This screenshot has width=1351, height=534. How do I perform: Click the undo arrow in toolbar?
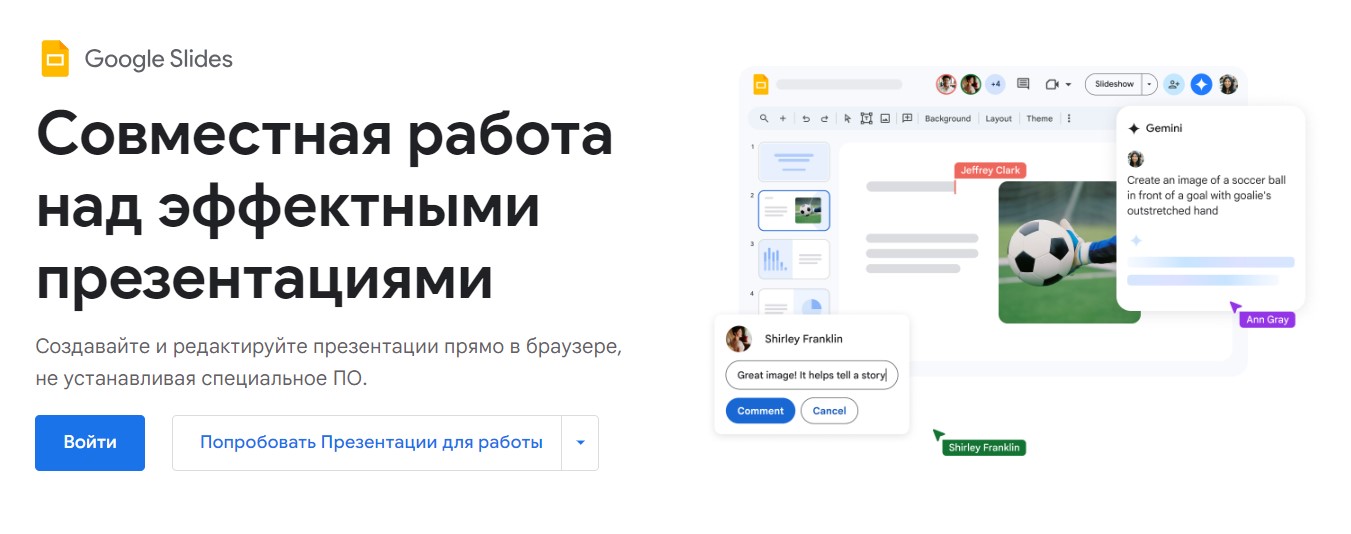806,118
